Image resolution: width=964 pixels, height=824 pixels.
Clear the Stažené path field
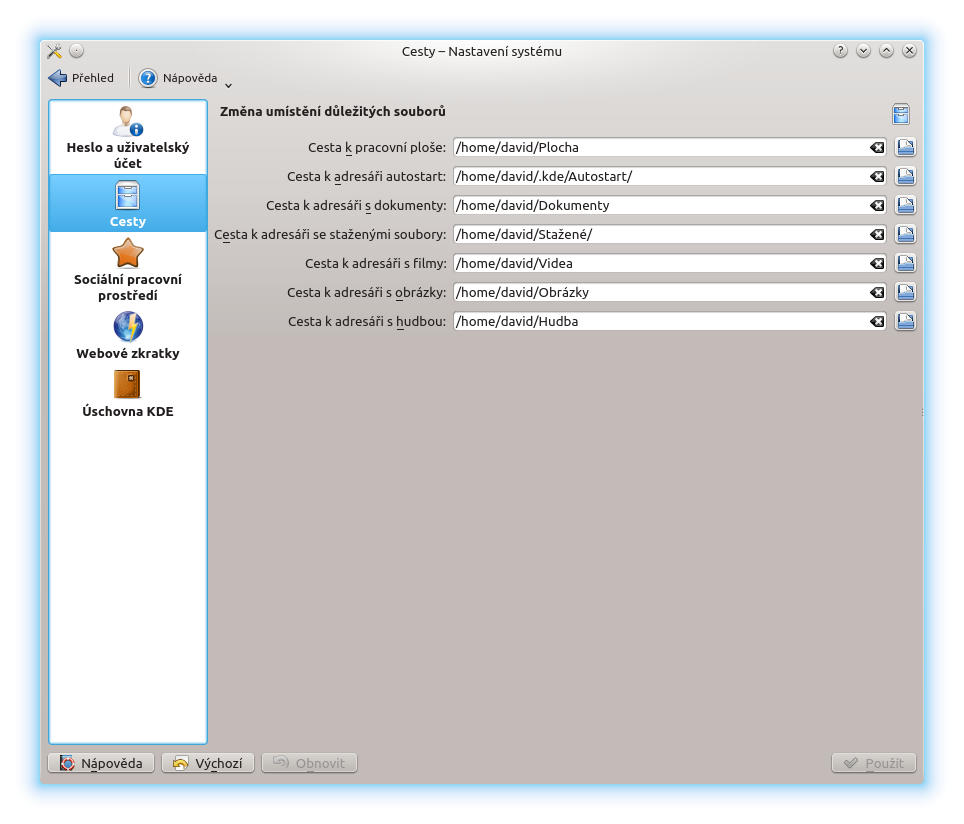pyautogui.click(x=877, y=234)
